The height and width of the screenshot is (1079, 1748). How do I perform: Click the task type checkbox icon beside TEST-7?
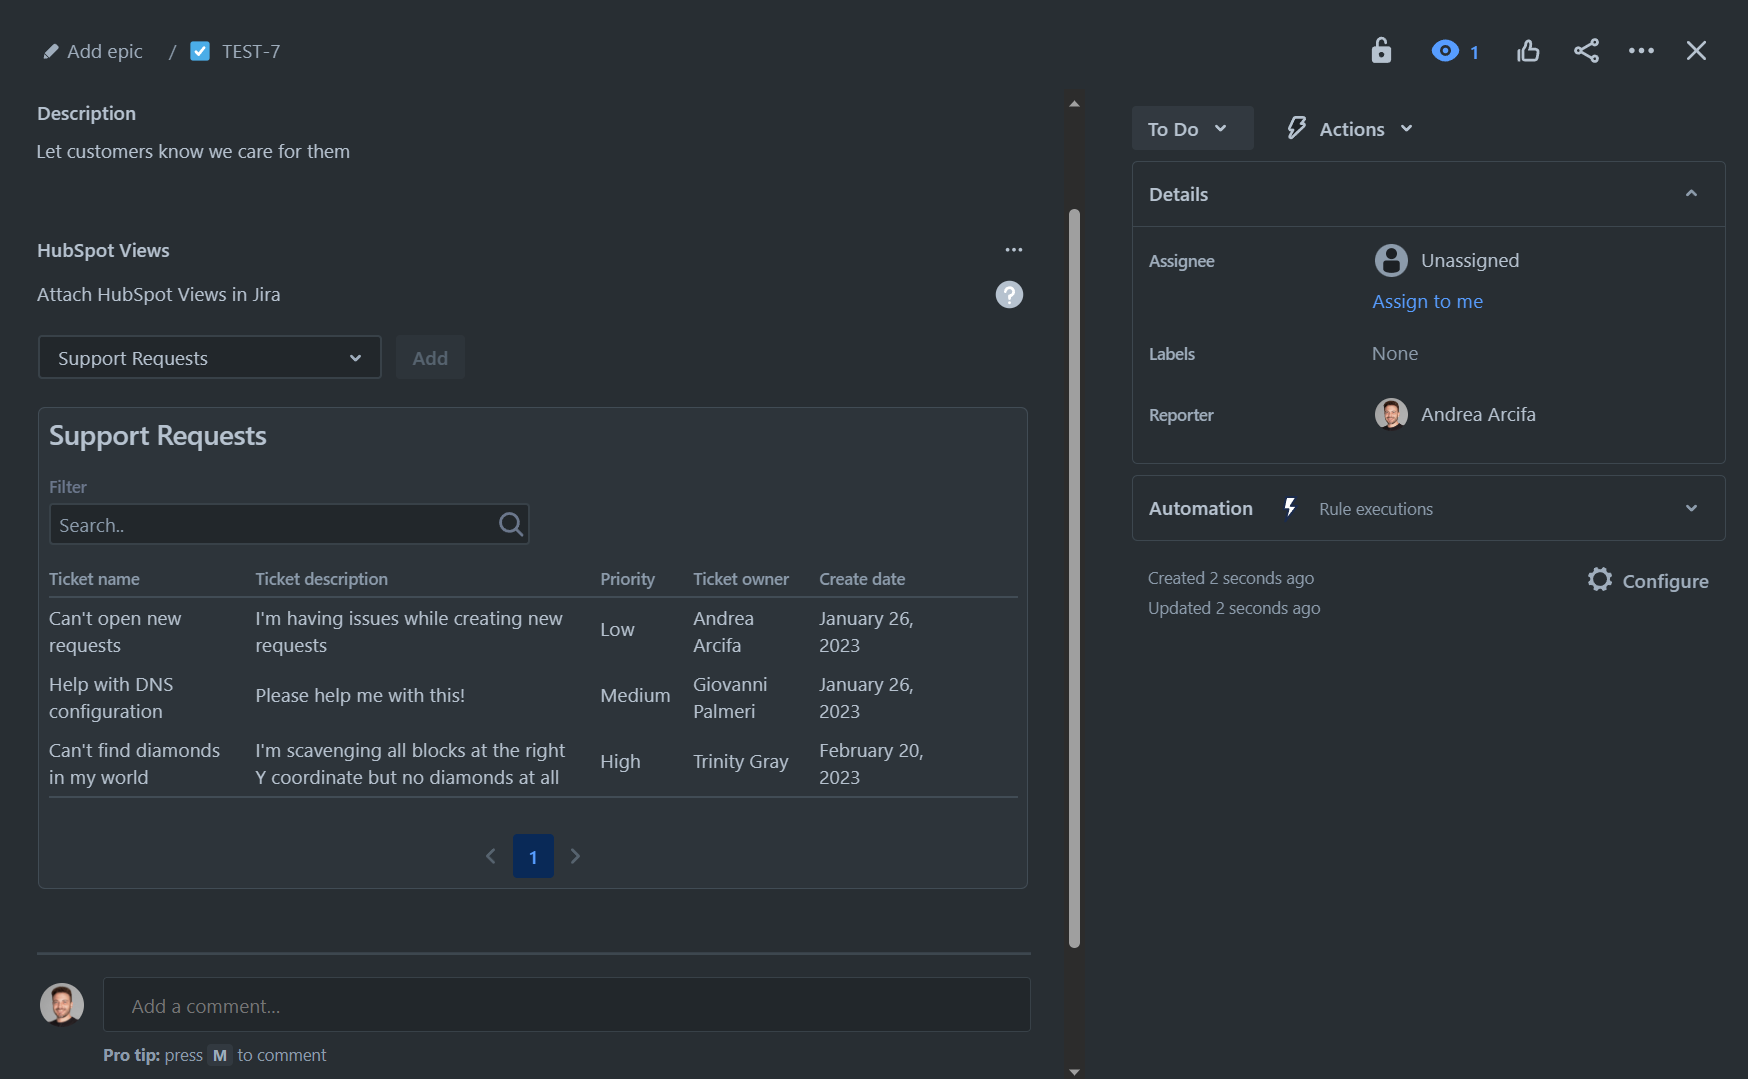(200, 51)
